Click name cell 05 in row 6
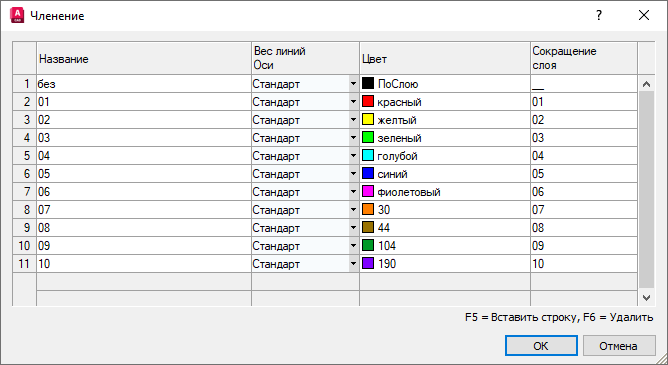This screenshot has width=668, height=365. [144, 174]
